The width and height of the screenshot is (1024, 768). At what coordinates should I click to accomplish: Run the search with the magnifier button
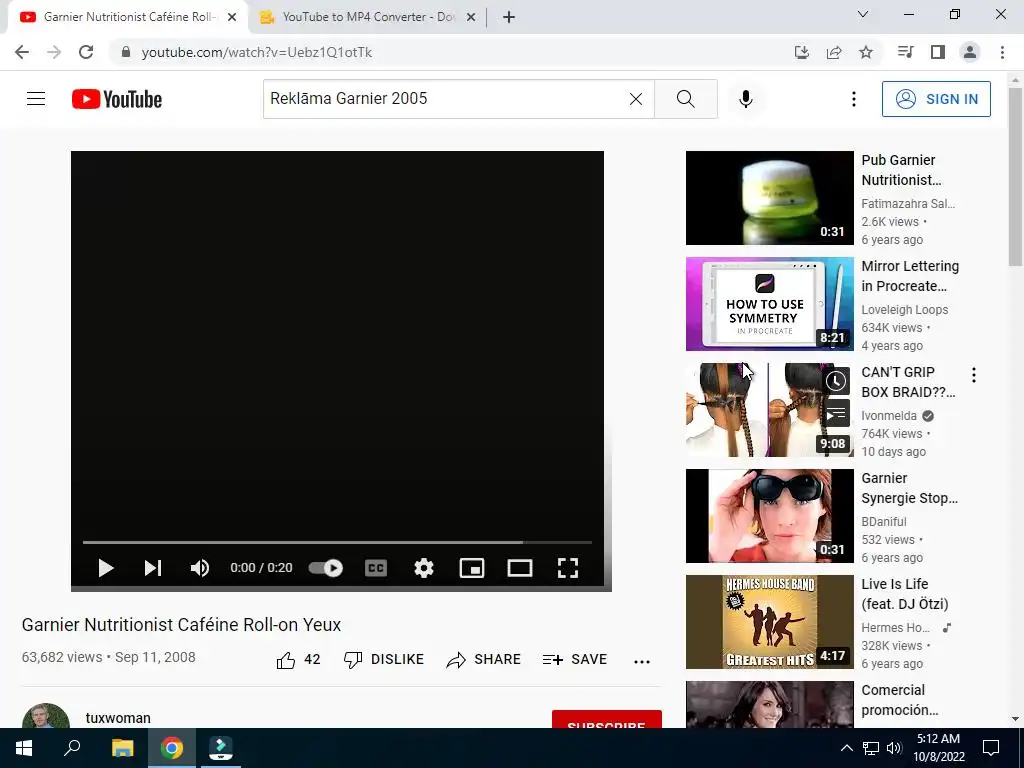(686, 99)
